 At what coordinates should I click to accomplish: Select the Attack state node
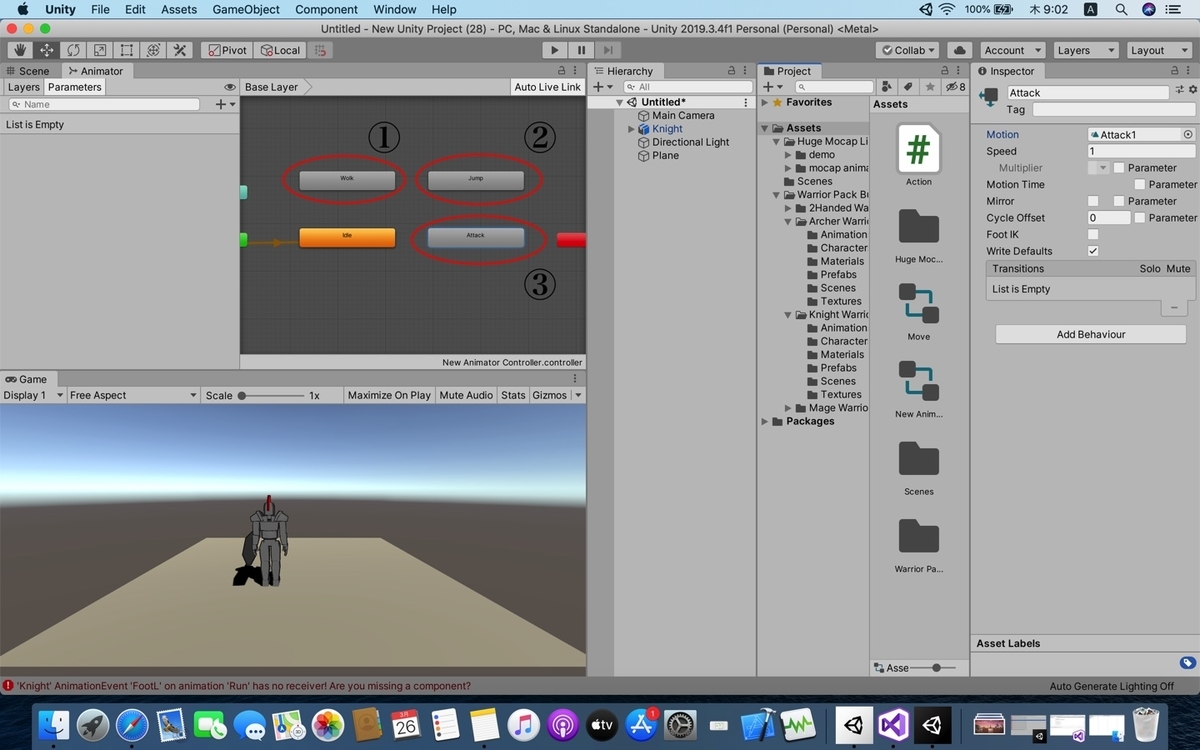coord(476,238)
